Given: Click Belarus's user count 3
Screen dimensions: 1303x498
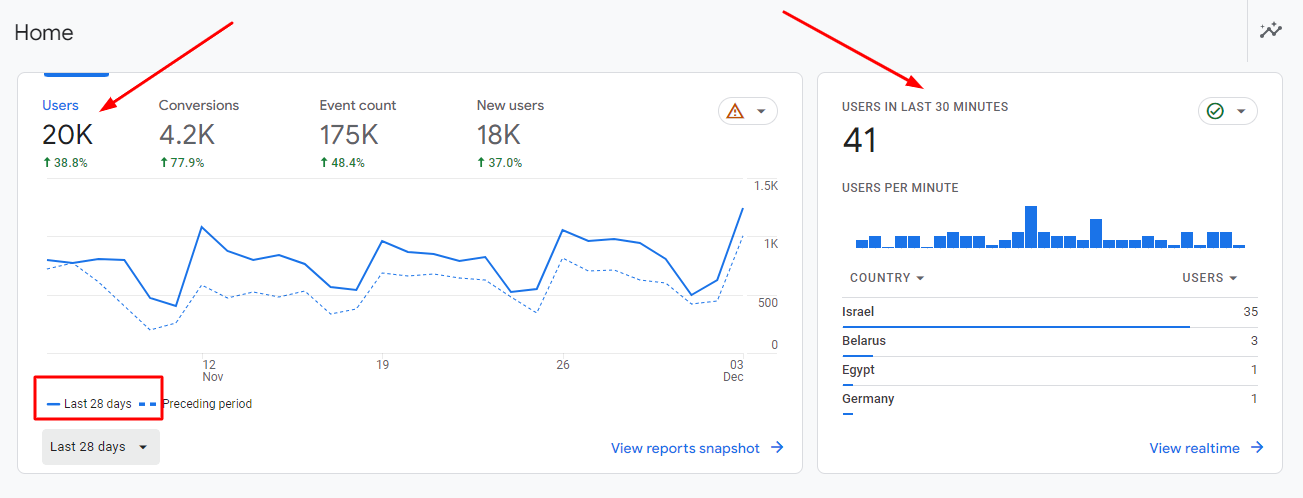Looking at the screenshot, I should tap(1254, 341).
